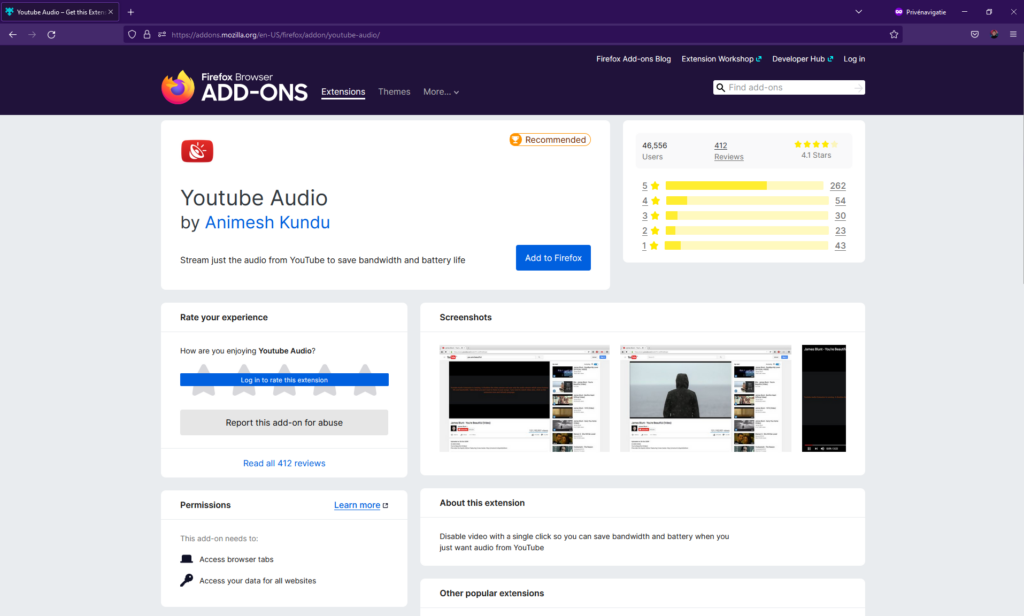Click the Firefox Add-ons logo
Viewport: 1024px width, 616px height.
(x=234, y=88)
